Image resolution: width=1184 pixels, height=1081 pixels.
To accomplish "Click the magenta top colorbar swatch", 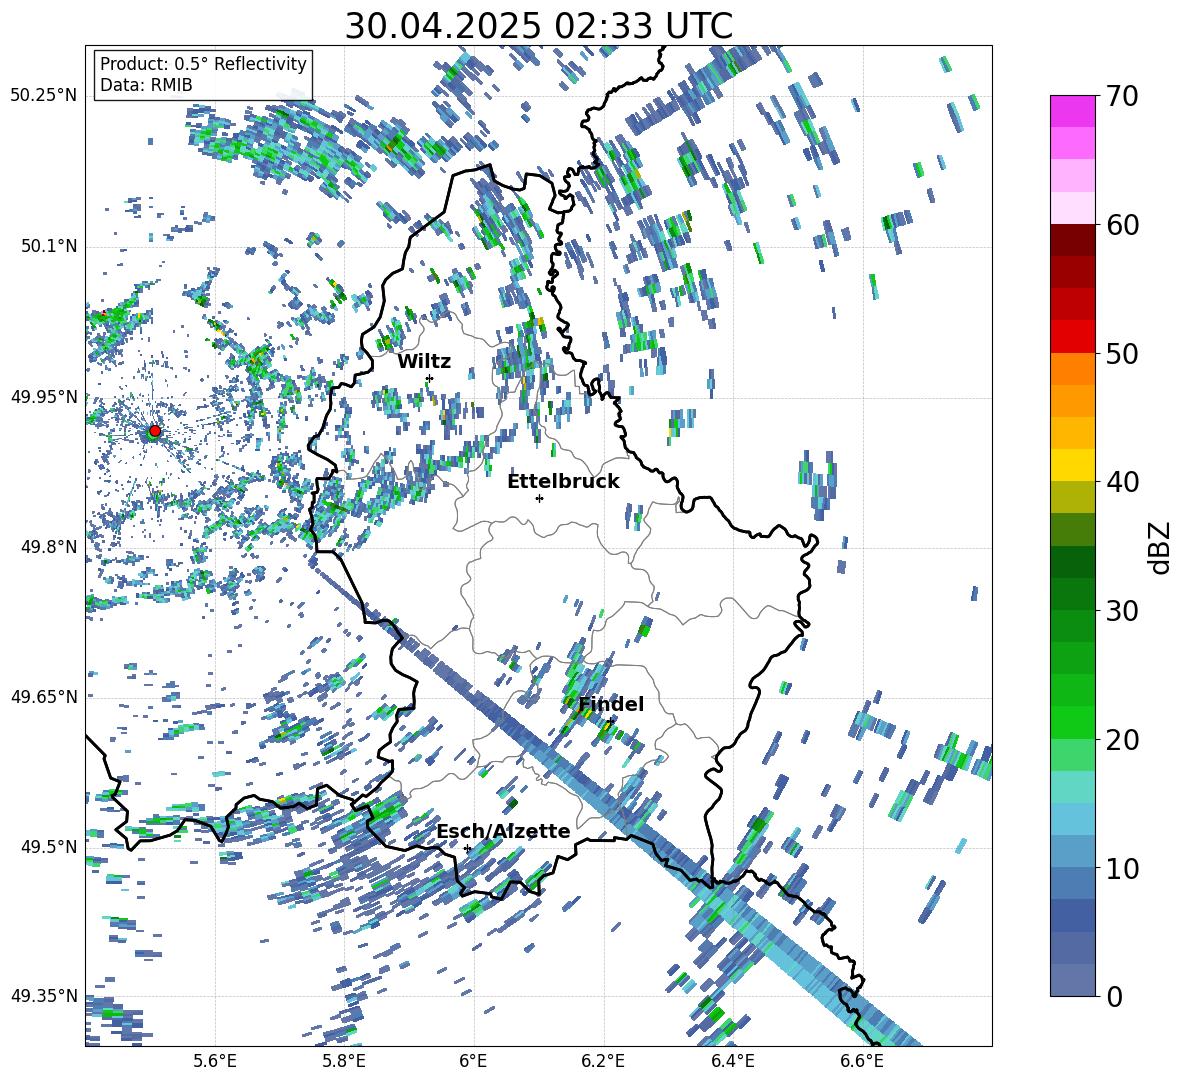I will (1072, 111).
